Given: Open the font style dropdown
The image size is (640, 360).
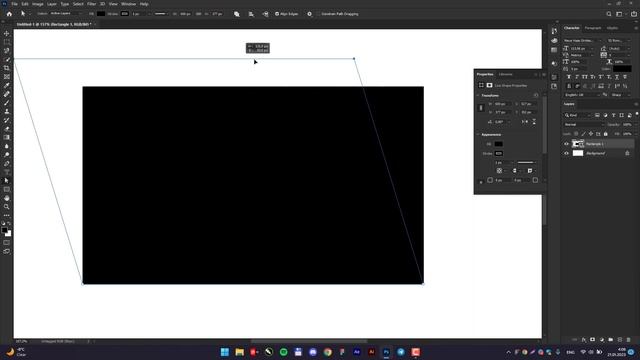Looking at the screenshot, I should (618, 40).
